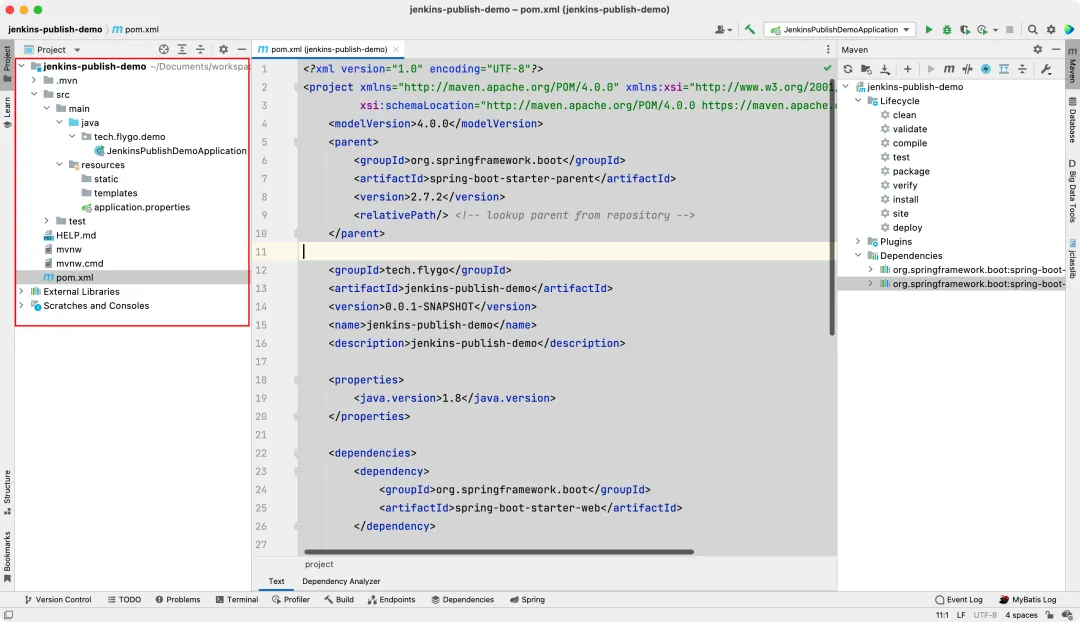Hide the Project panel with minus icon
Viewport: 1080px width, 622px height.
[x=242, y=50]
